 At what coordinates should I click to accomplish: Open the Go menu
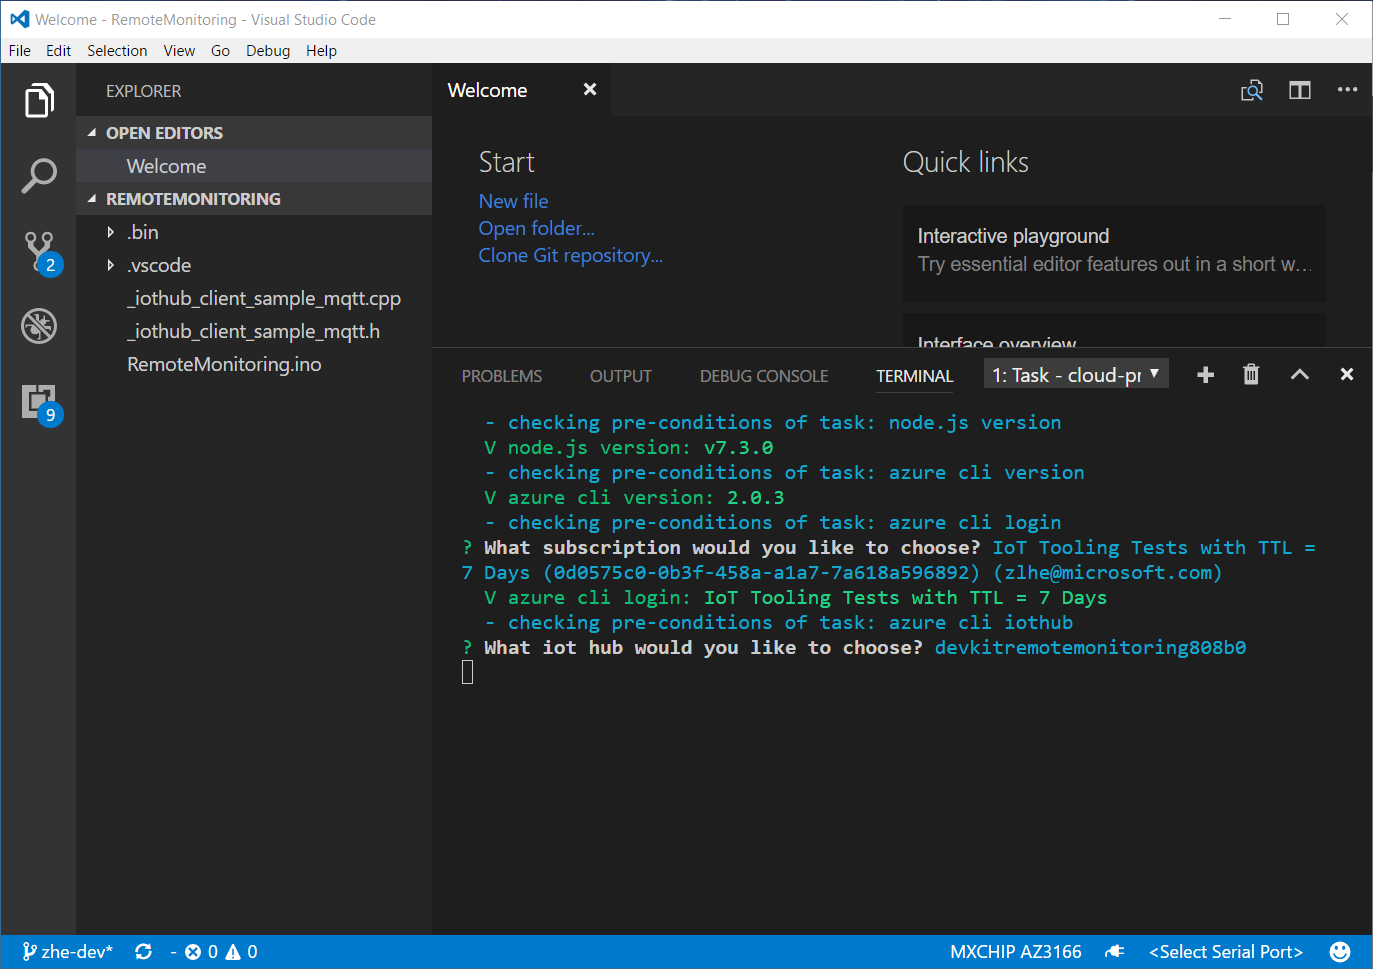(x=220, y=51)
